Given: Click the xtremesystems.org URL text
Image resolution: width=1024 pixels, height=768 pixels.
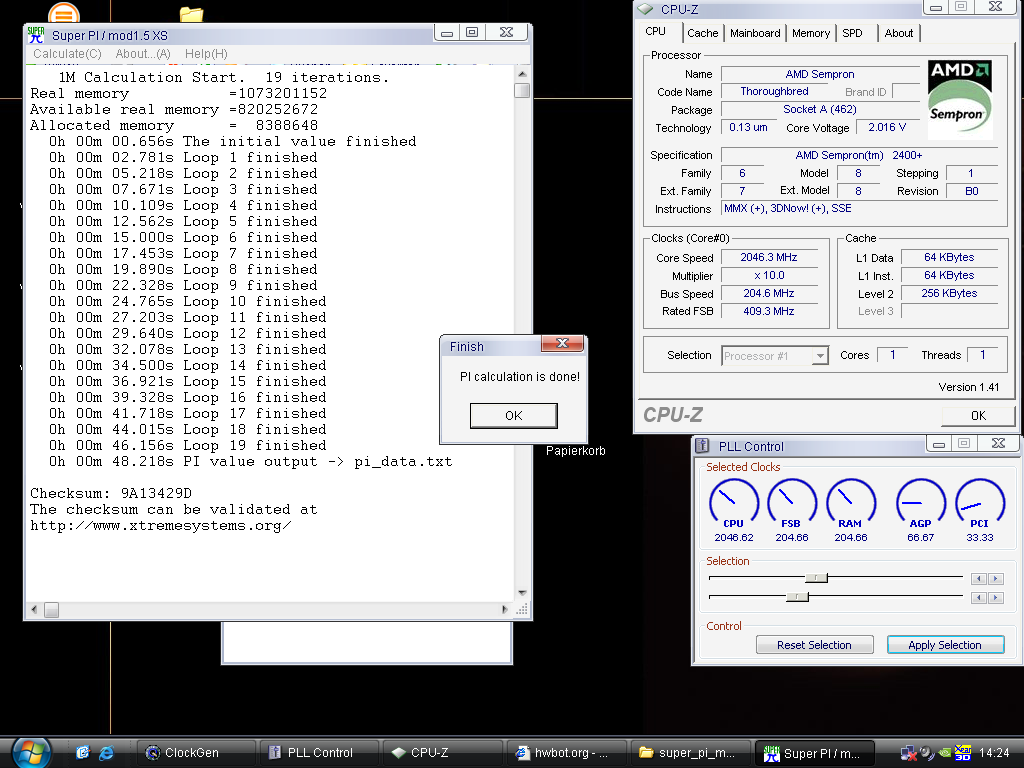Looking at the screenshot, I should (161, 526).
